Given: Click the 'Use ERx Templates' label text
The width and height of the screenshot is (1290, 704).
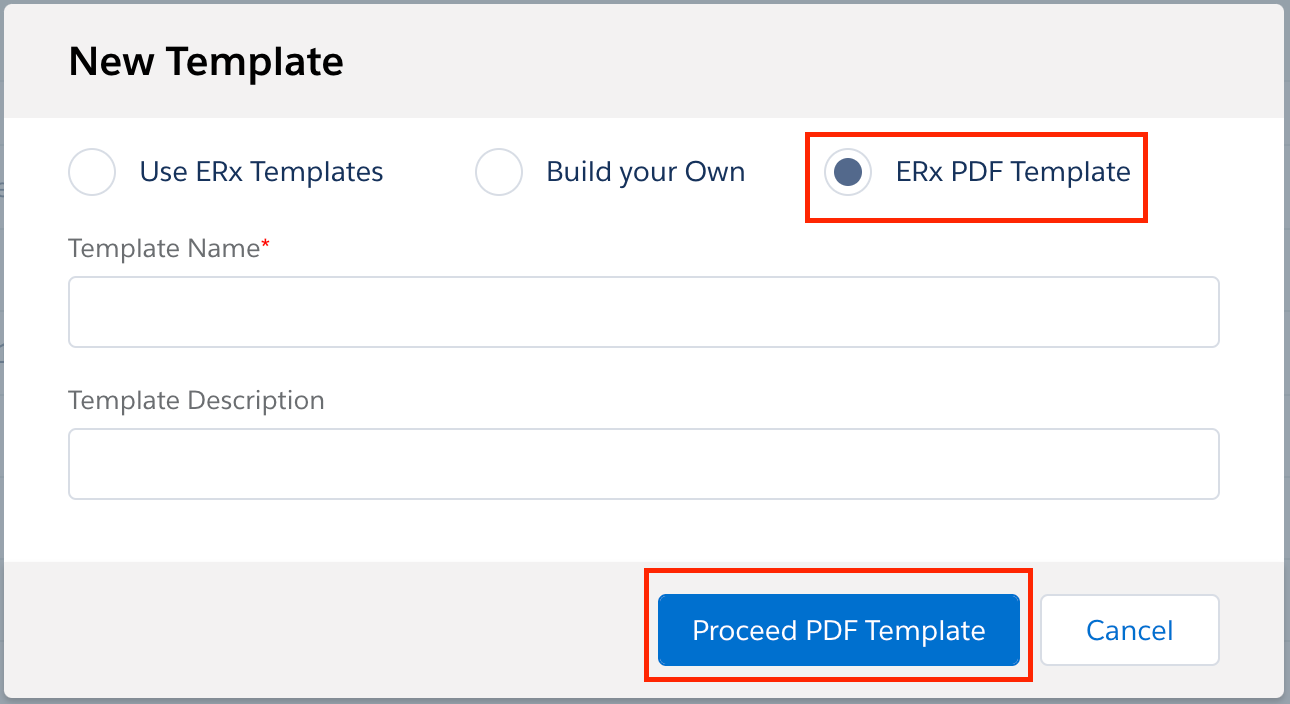Looking at the screenshot, I should pyautogui.click(x=261, y=172).
